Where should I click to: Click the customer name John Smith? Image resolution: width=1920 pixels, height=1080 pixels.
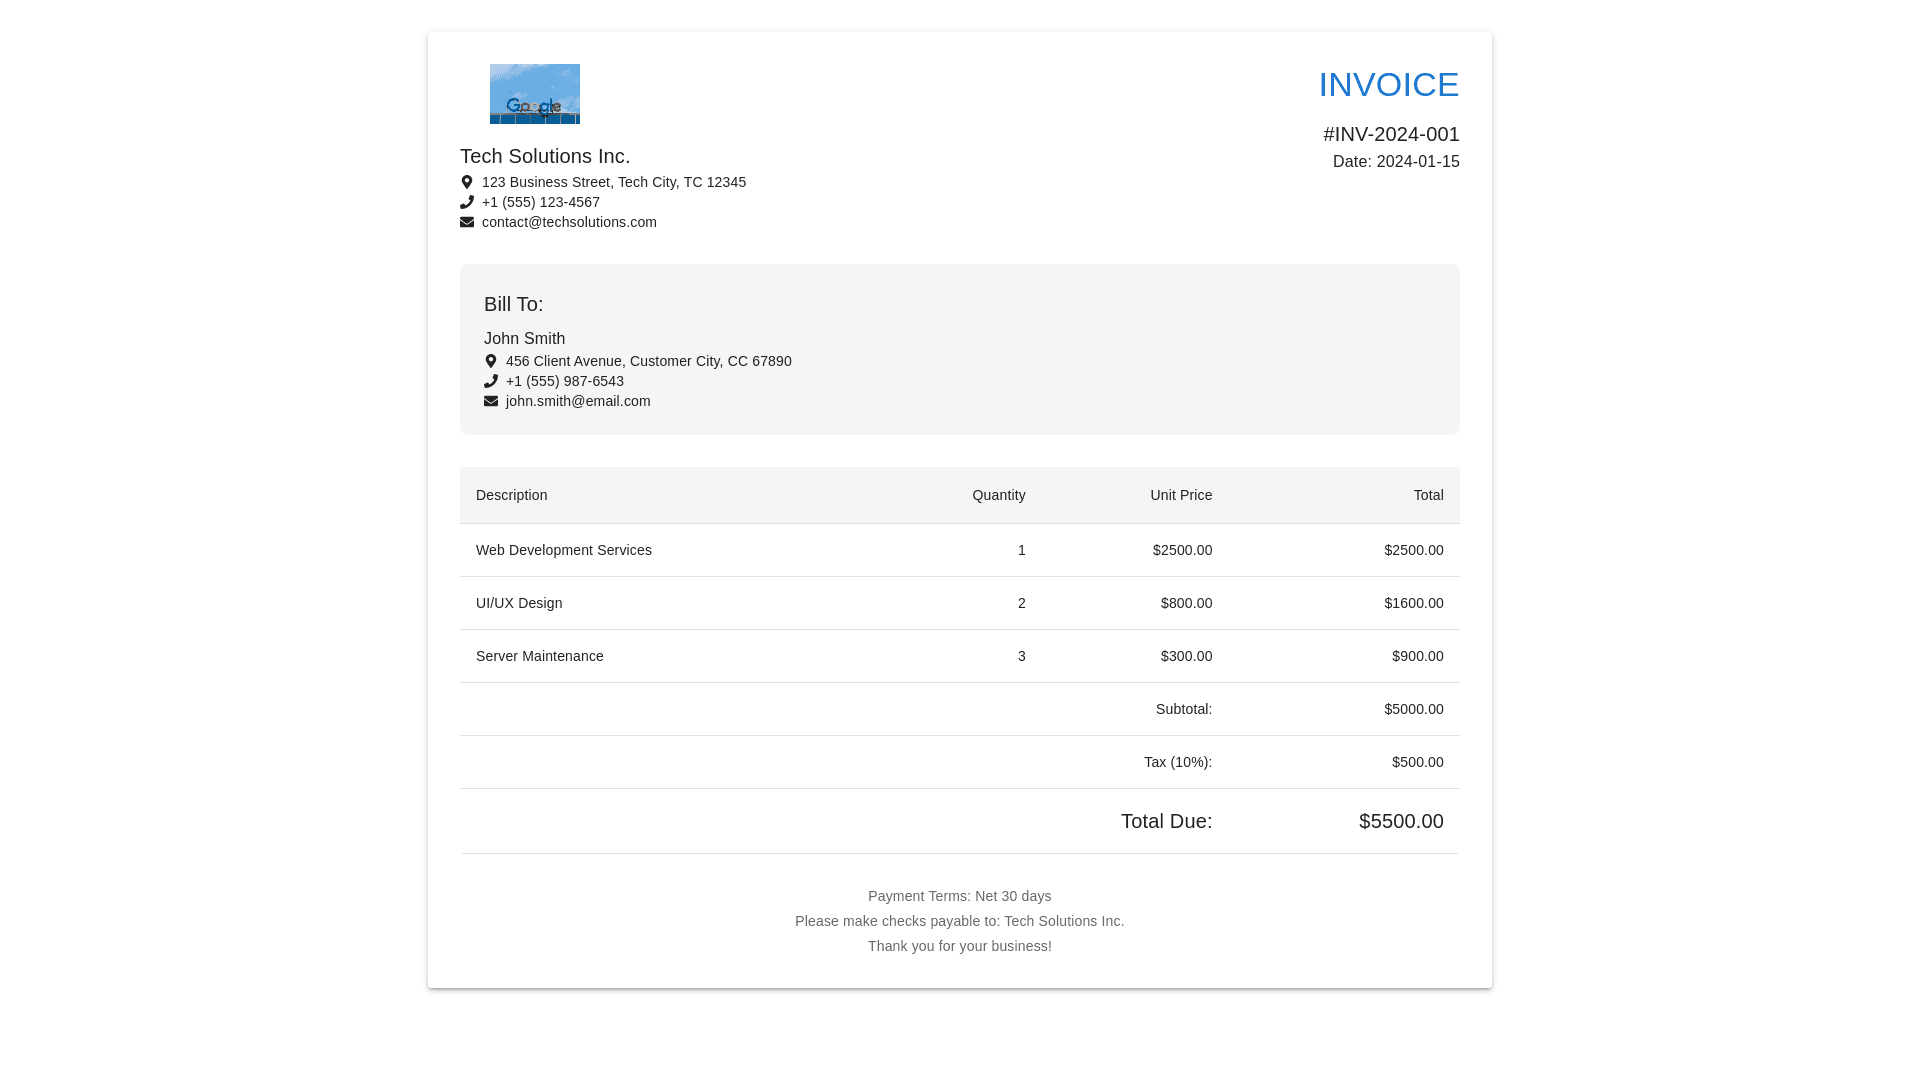(x=524, y=339)
